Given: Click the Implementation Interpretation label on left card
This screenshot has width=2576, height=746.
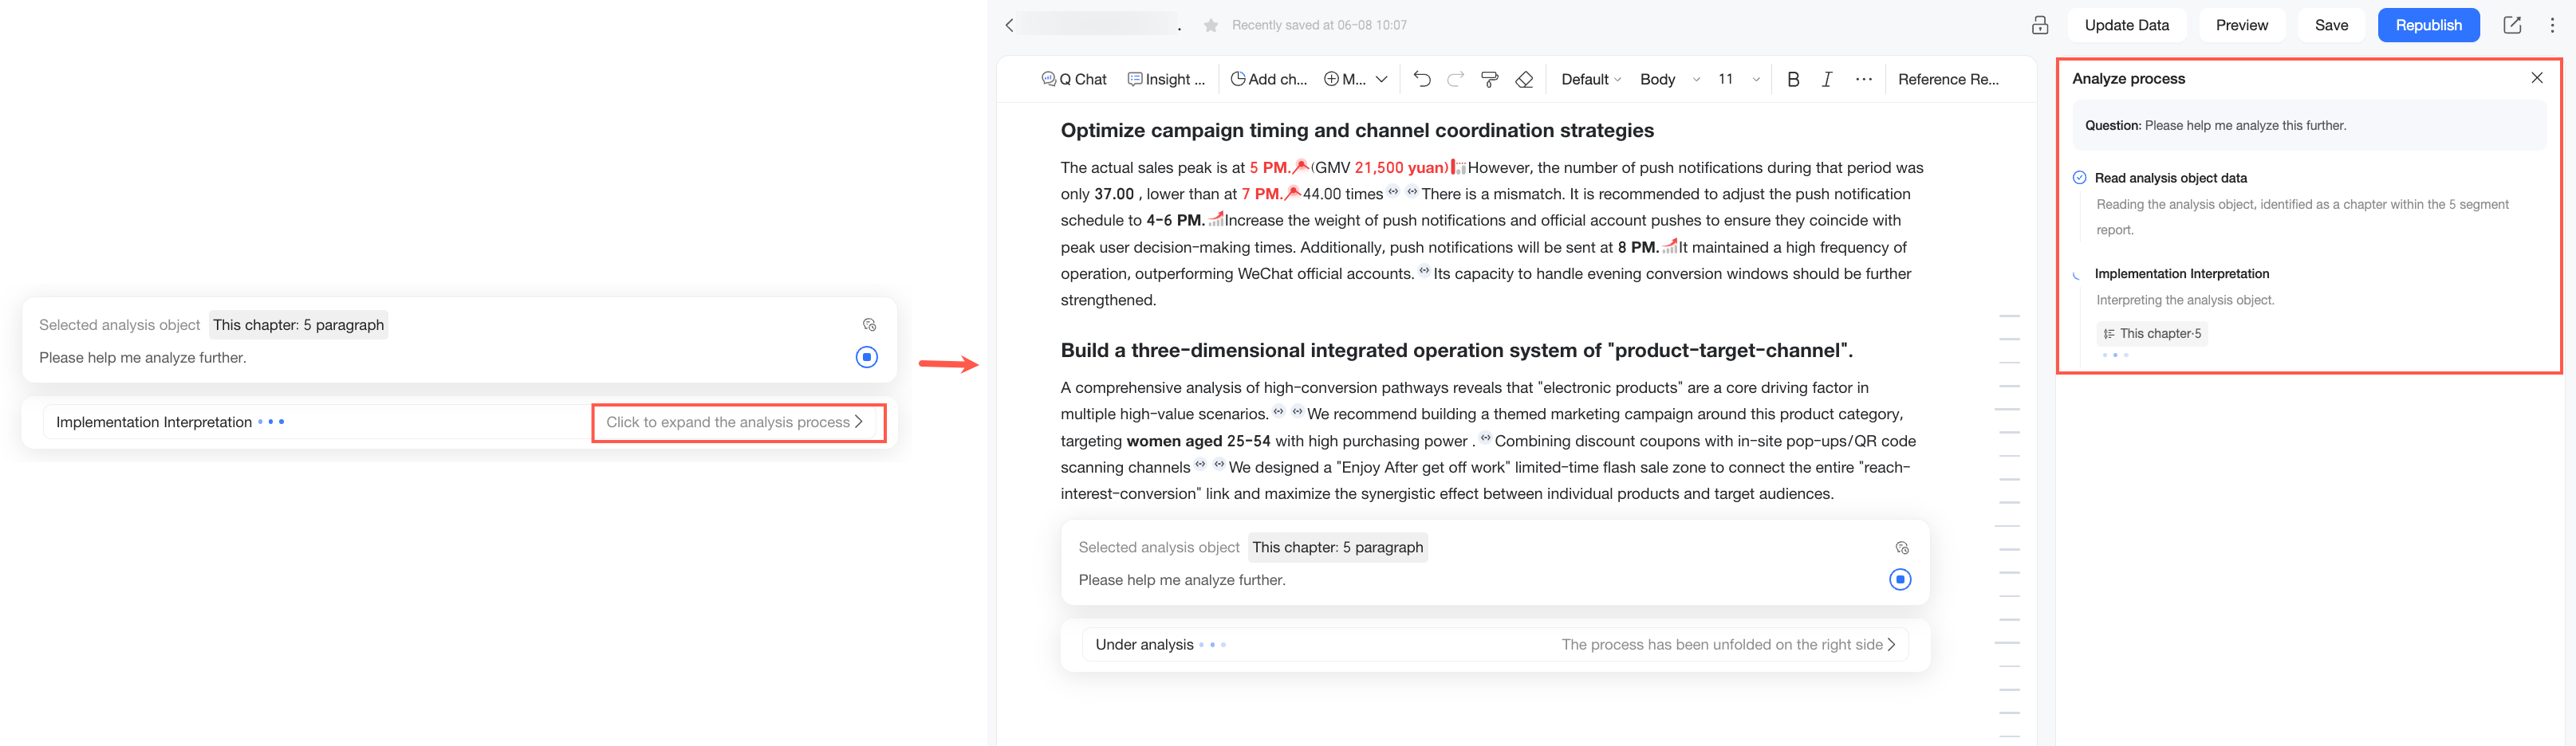Looking at the screenshot, I should (154, 423).
